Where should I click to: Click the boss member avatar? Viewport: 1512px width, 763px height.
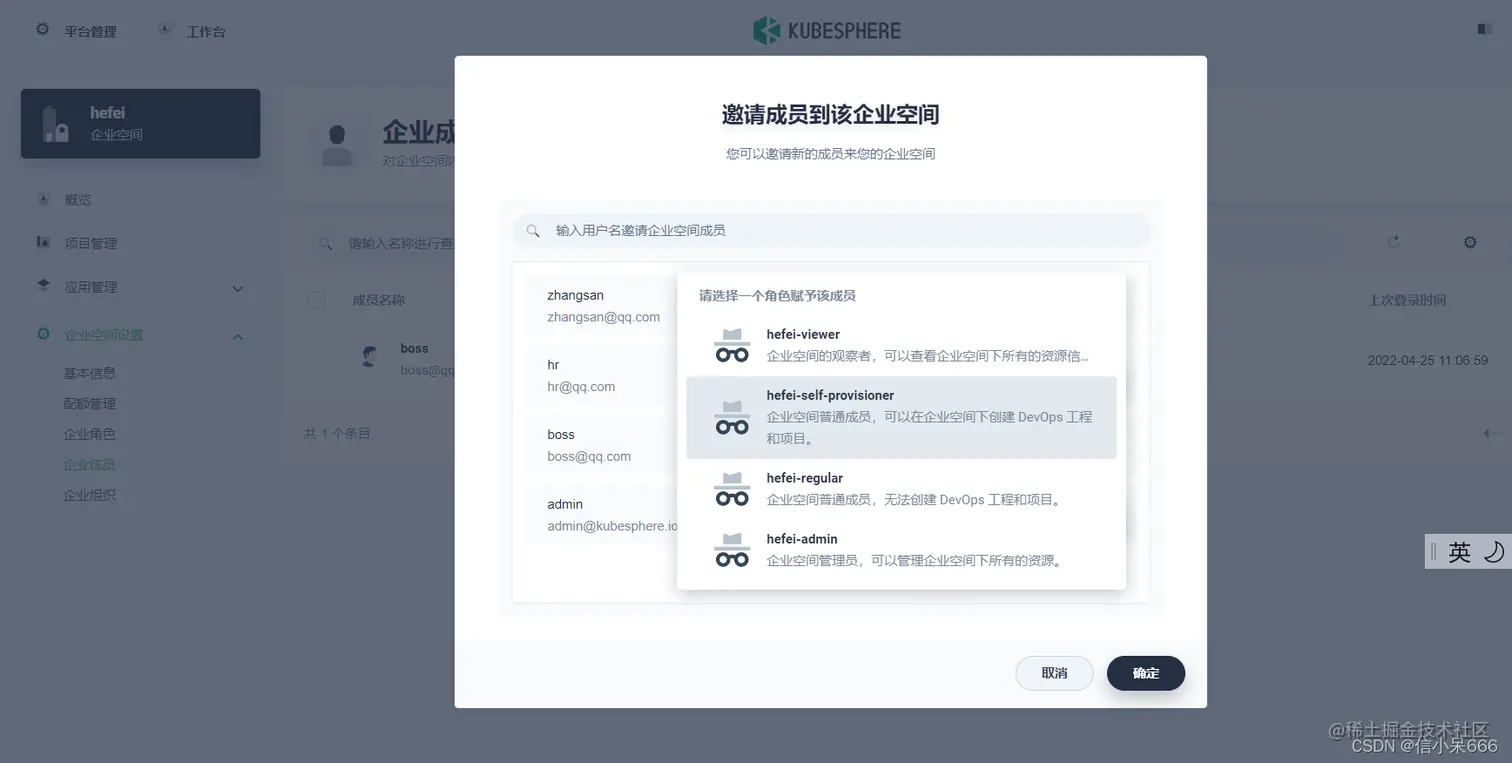coord(371,356)
